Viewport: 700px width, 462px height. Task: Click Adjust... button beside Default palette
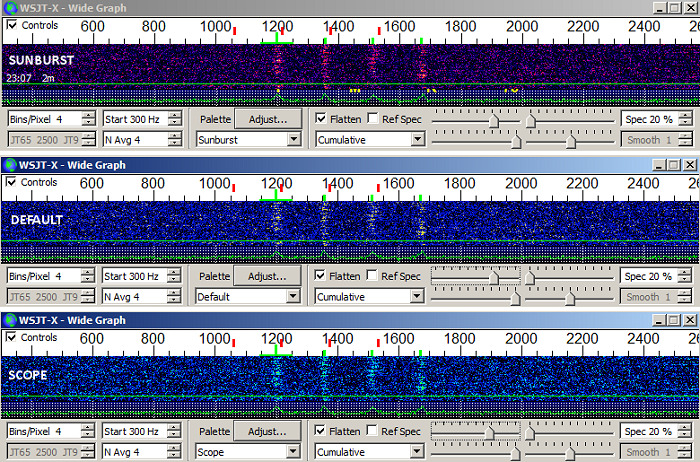point(267,276)
